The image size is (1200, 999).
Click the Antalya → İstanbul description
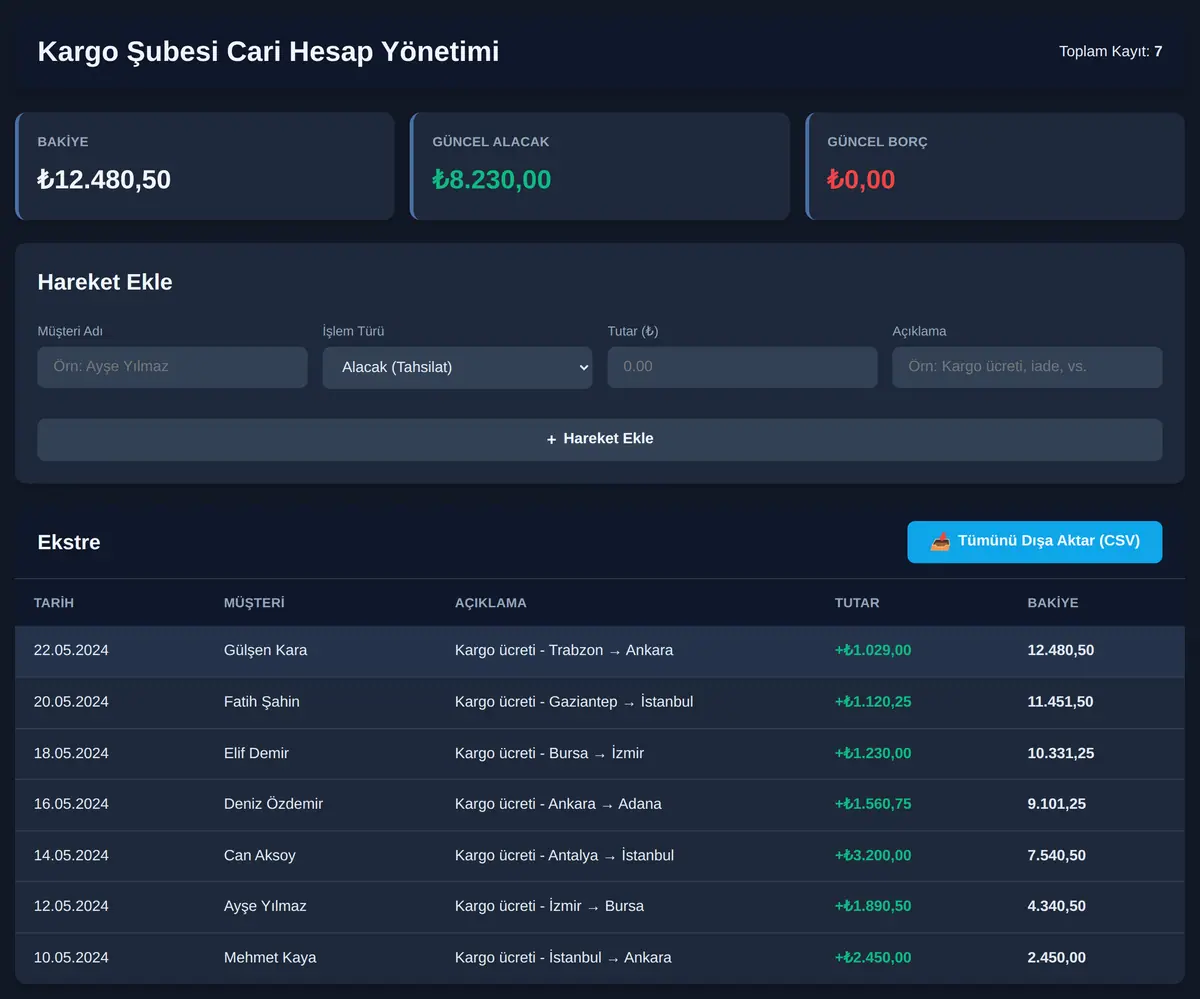[x=564, y=855]
